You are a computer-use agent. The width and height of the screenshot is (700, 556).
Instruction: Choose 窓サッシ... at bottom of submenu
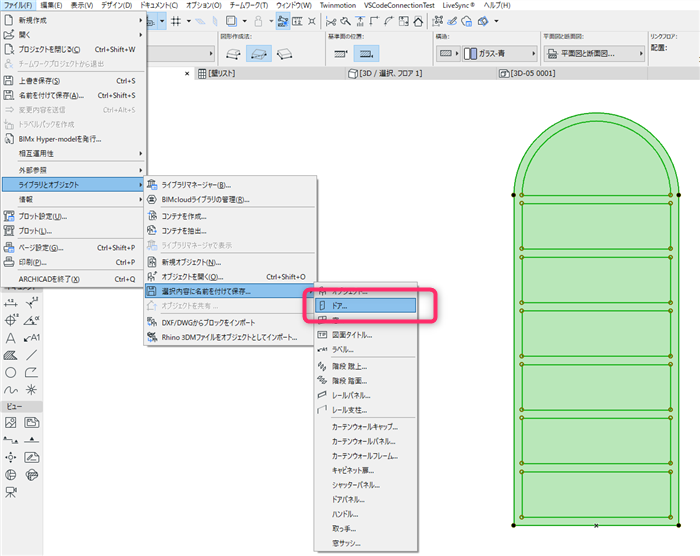(x=366, y=543)
